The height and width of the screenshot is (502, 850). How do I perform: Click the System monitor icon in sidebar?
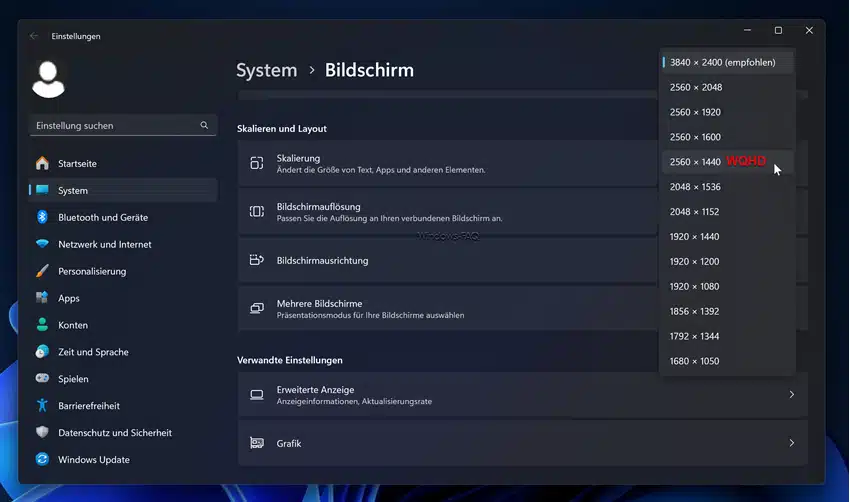click(x=42, y=190)
